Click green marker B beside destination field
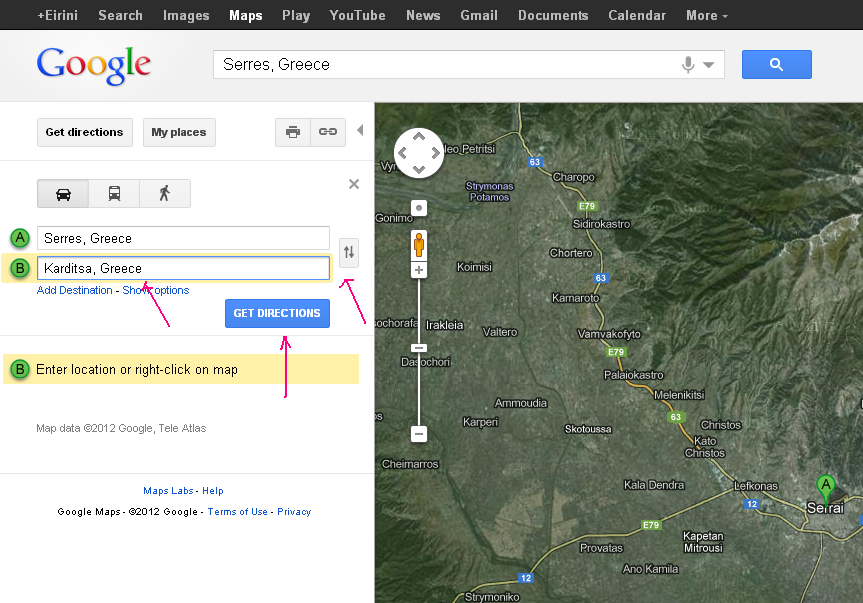Screen dimensions: 863x603 coord(20,268)
